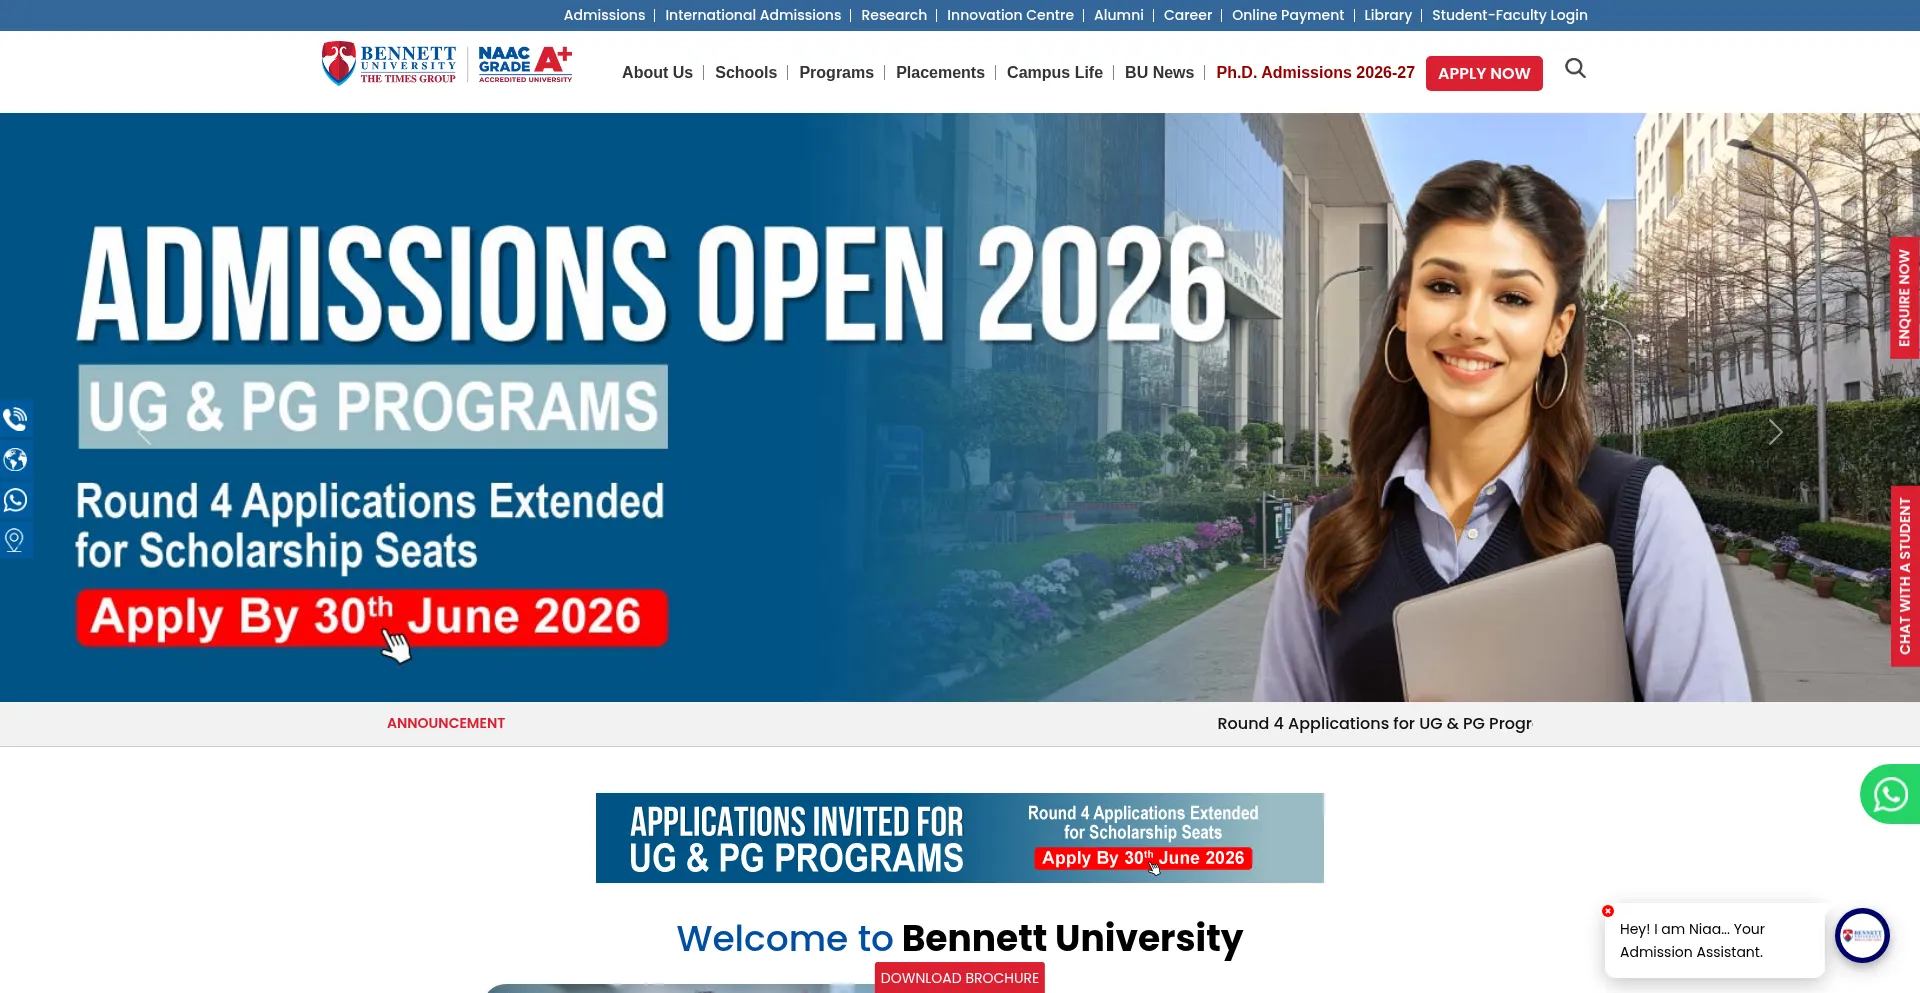
Task: Click the Welcome to Bennett University heading
Action: (x=960, y=938)
